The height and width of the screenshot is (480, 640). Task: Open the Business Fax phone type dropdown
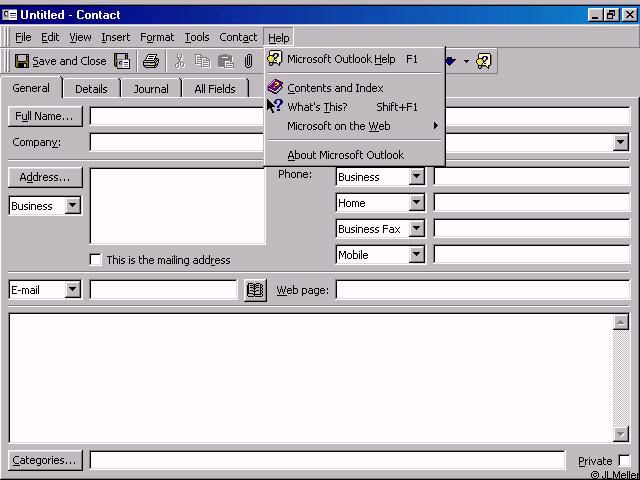tap(416, 229)
